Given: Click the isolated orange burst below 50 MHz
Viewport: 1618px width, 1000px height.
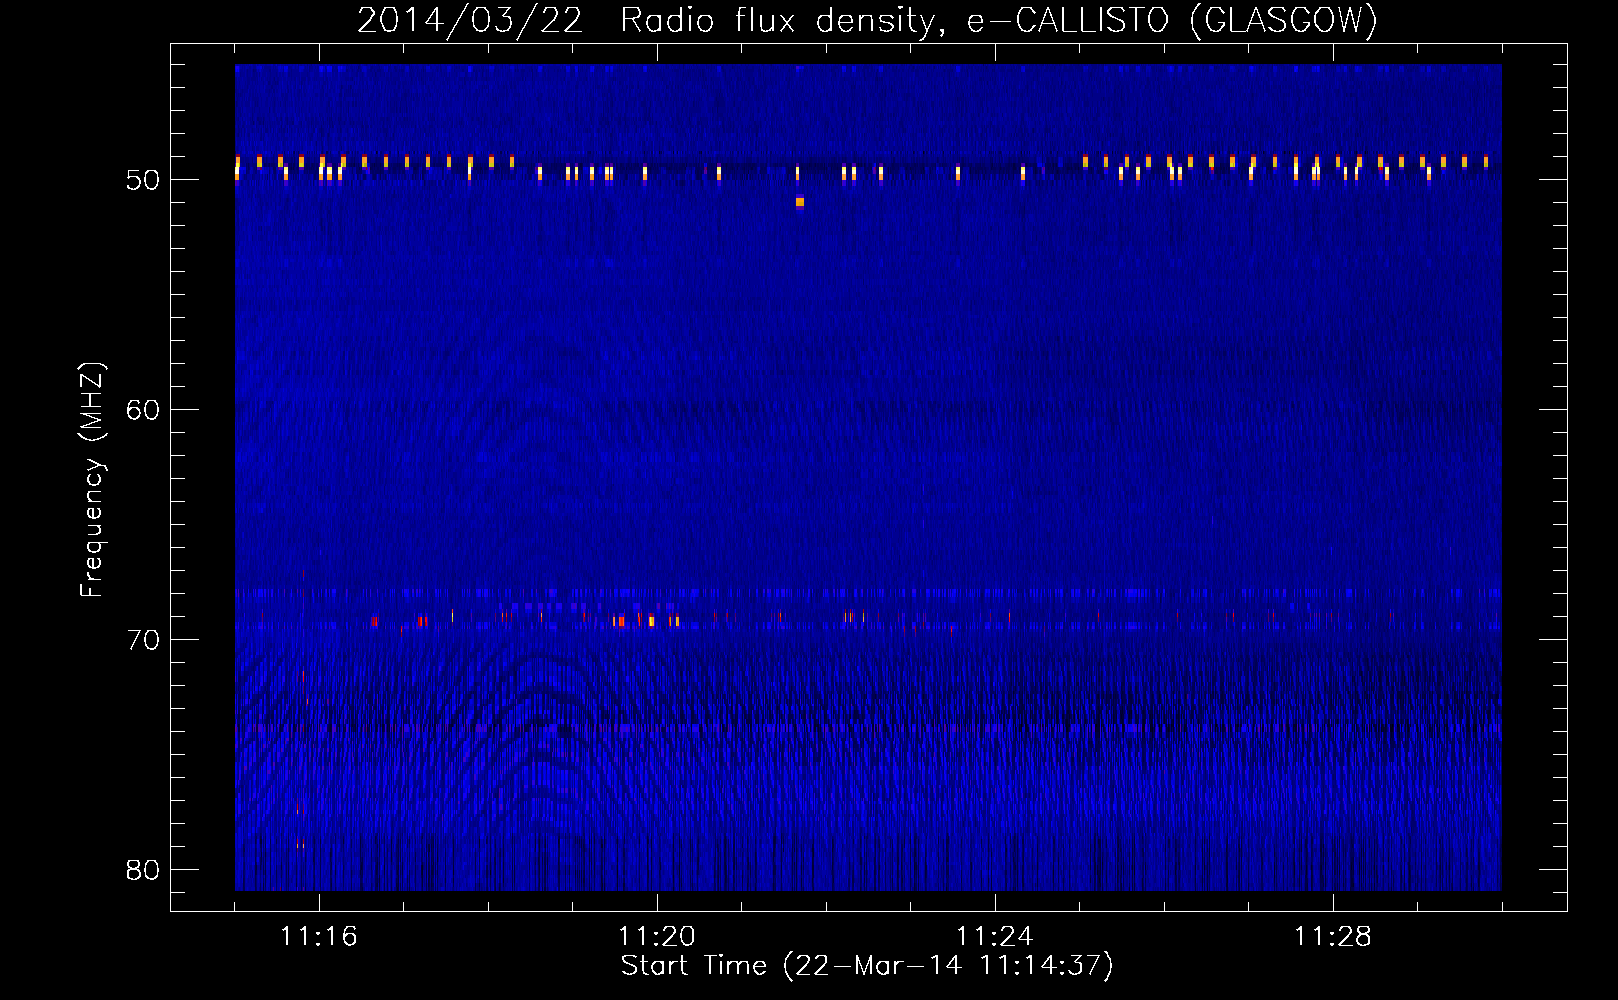Looking at the screenshot, I should pyautogui.click(x=799, y=202).
